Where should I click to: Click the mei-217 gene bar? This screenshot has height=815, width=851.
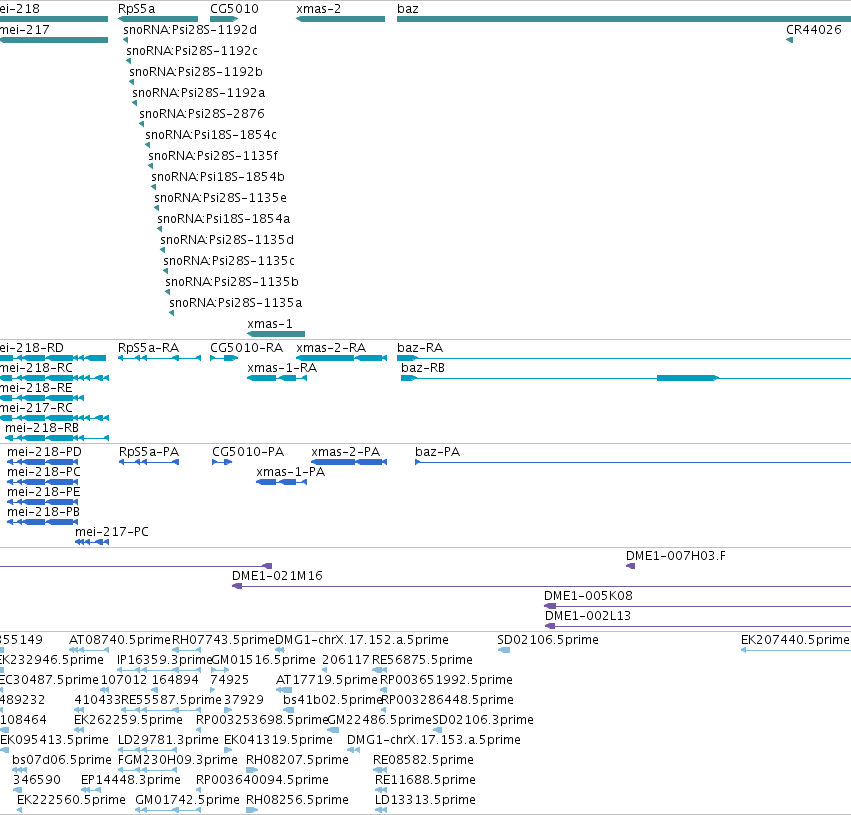point(54,40)
